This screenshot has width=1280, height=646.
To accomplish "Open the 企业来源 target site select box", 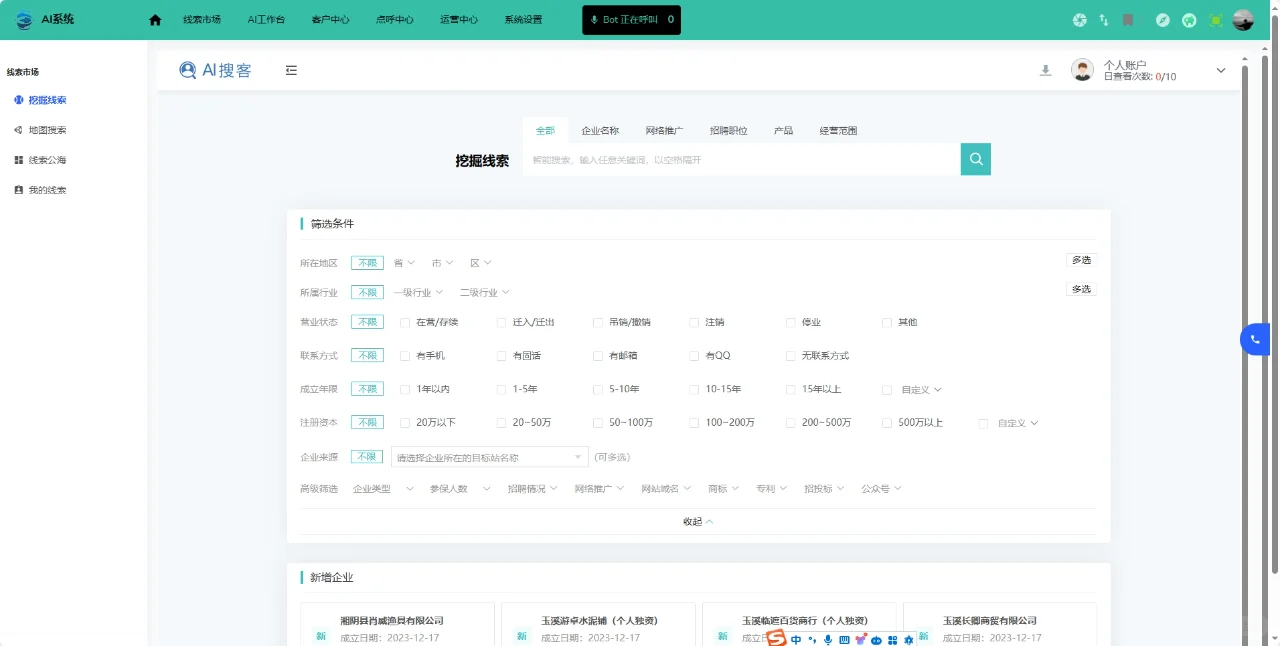I will [x=489, y=457].
